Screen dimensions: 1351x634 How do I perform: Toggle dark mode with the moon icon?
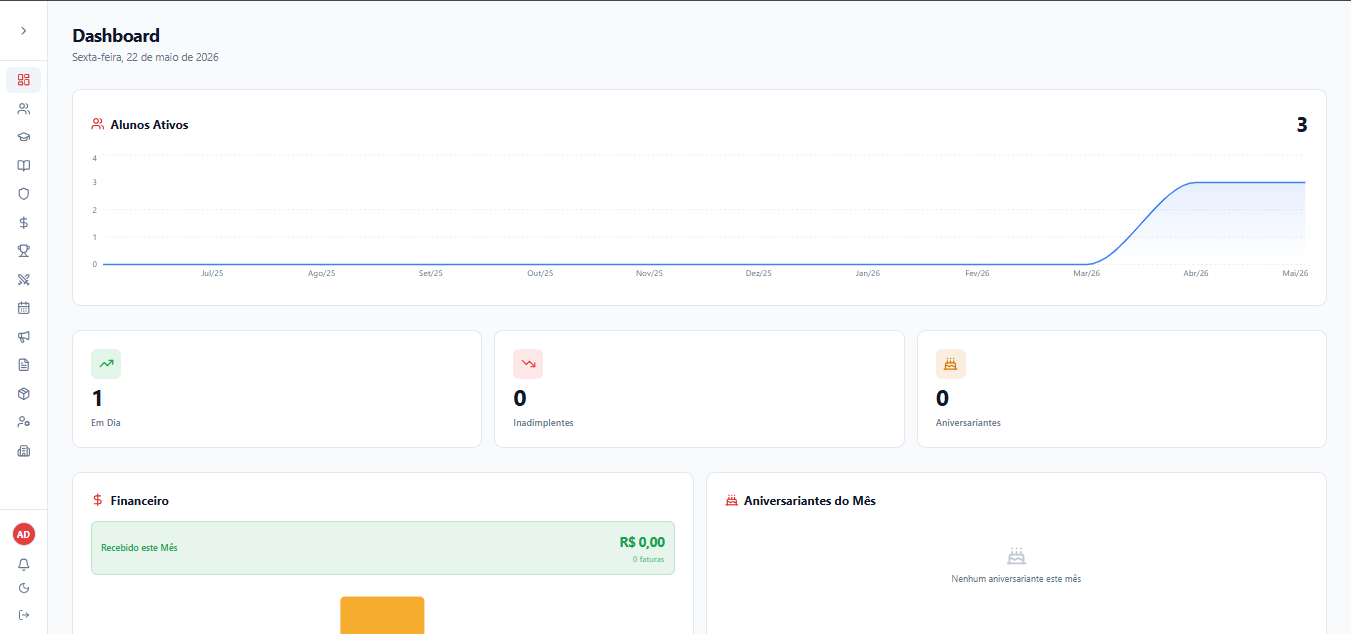pos(24,588)
